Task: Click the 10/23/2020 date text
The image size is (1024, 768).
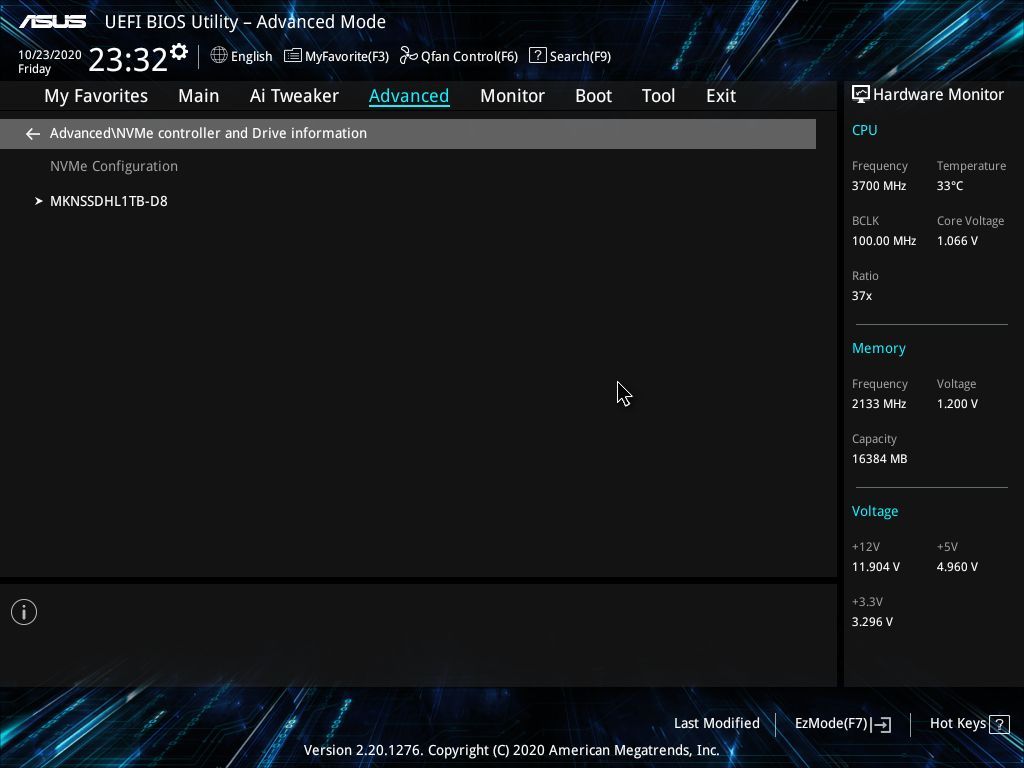Action: point(50,55)
